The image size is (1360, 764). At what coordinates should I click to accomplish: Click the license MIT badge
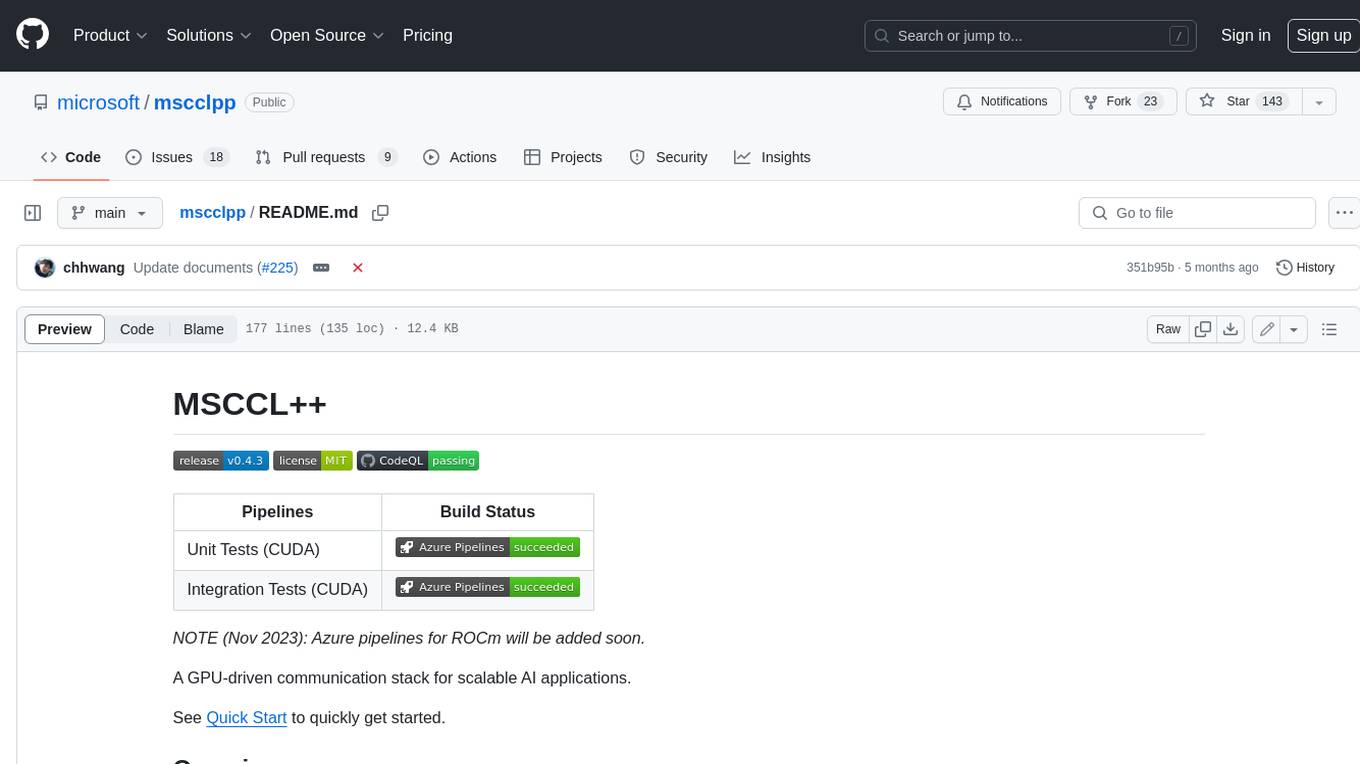[313, 461]
